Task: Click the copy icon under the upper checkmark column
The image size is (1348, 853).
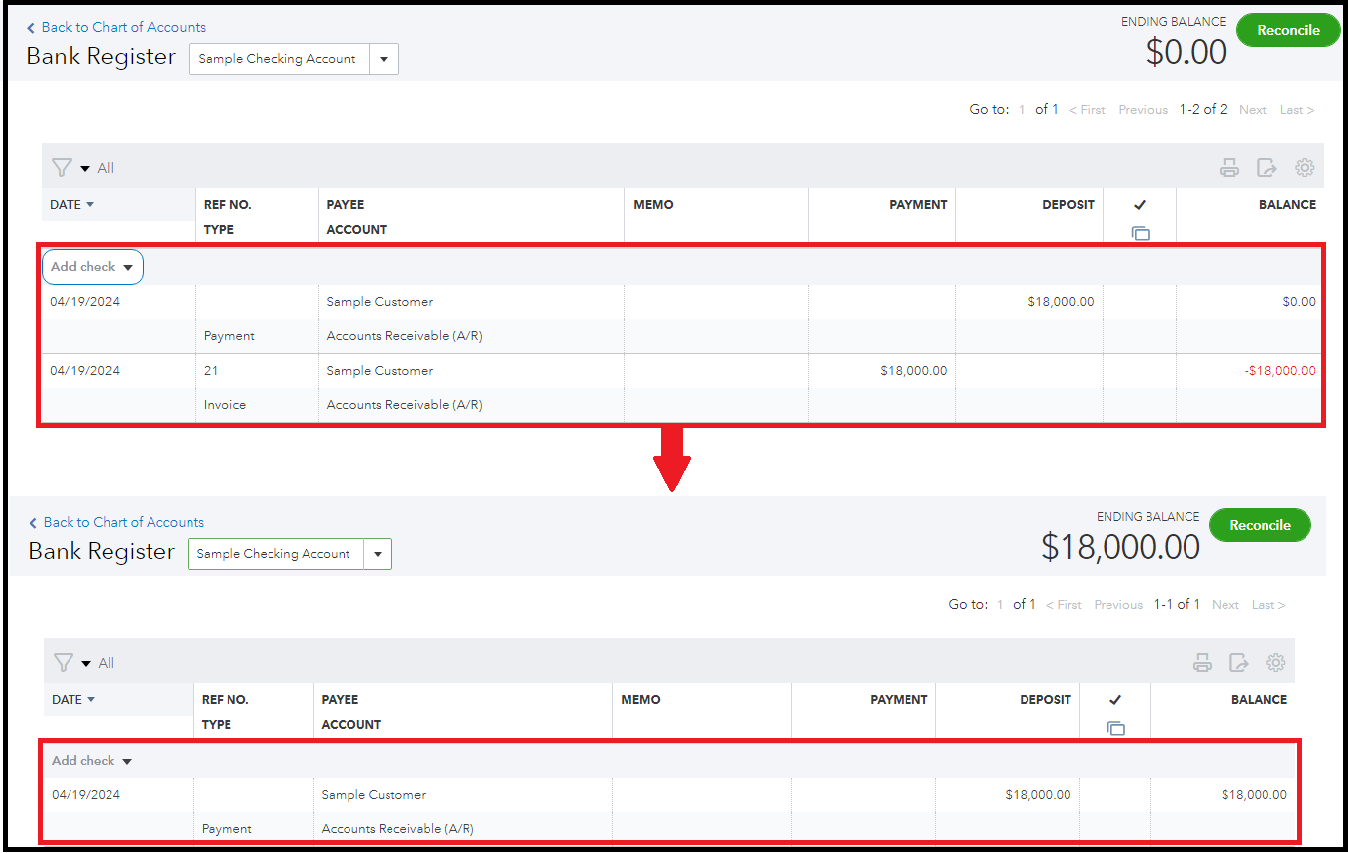Action: (x=1140, y=233)
